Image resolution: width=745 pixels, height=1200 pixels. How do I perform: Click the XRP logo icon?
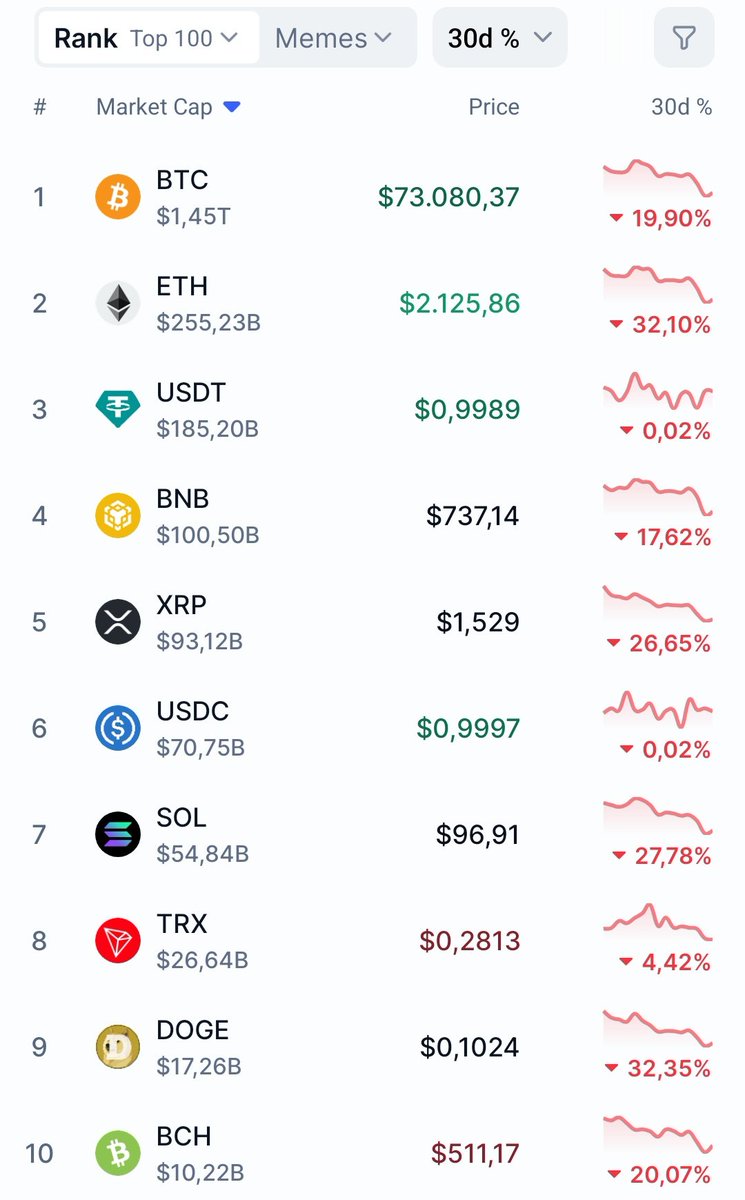click(118, 622)
